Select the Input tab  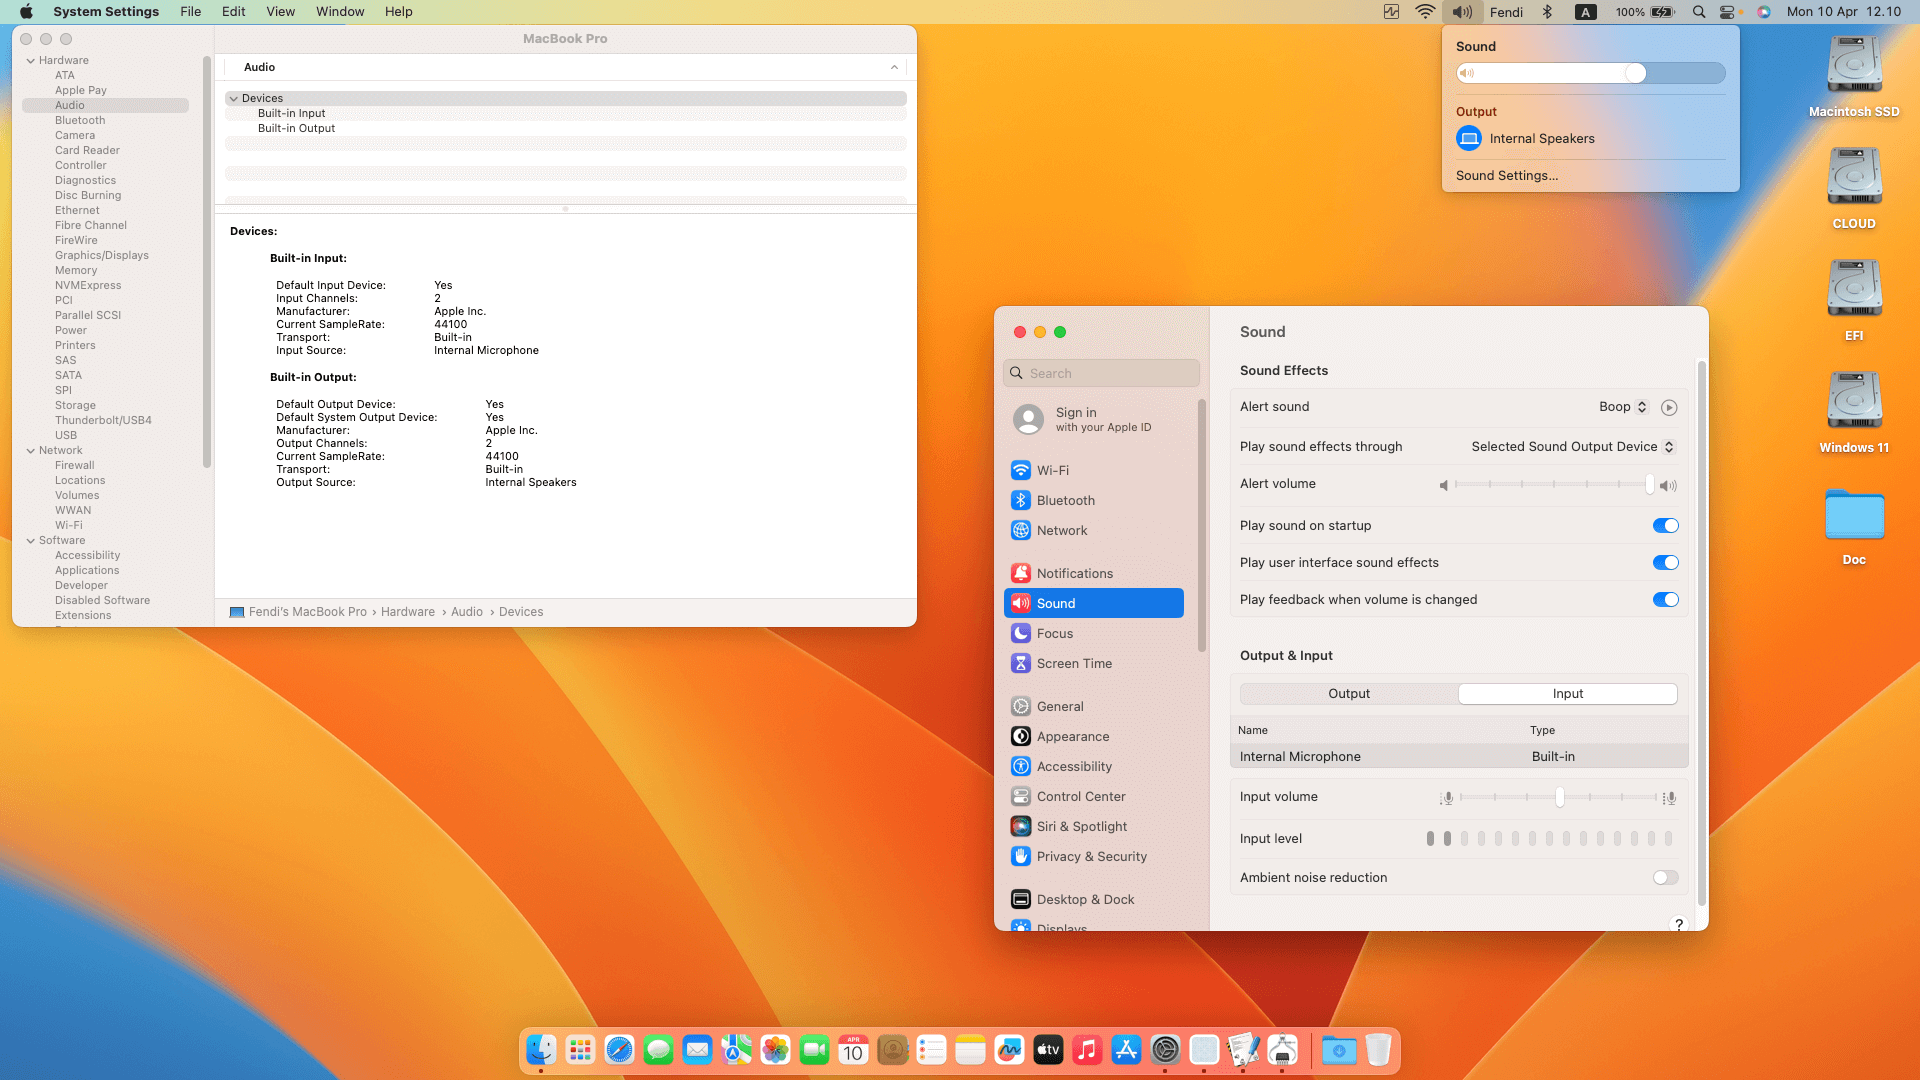point(1567,694)
